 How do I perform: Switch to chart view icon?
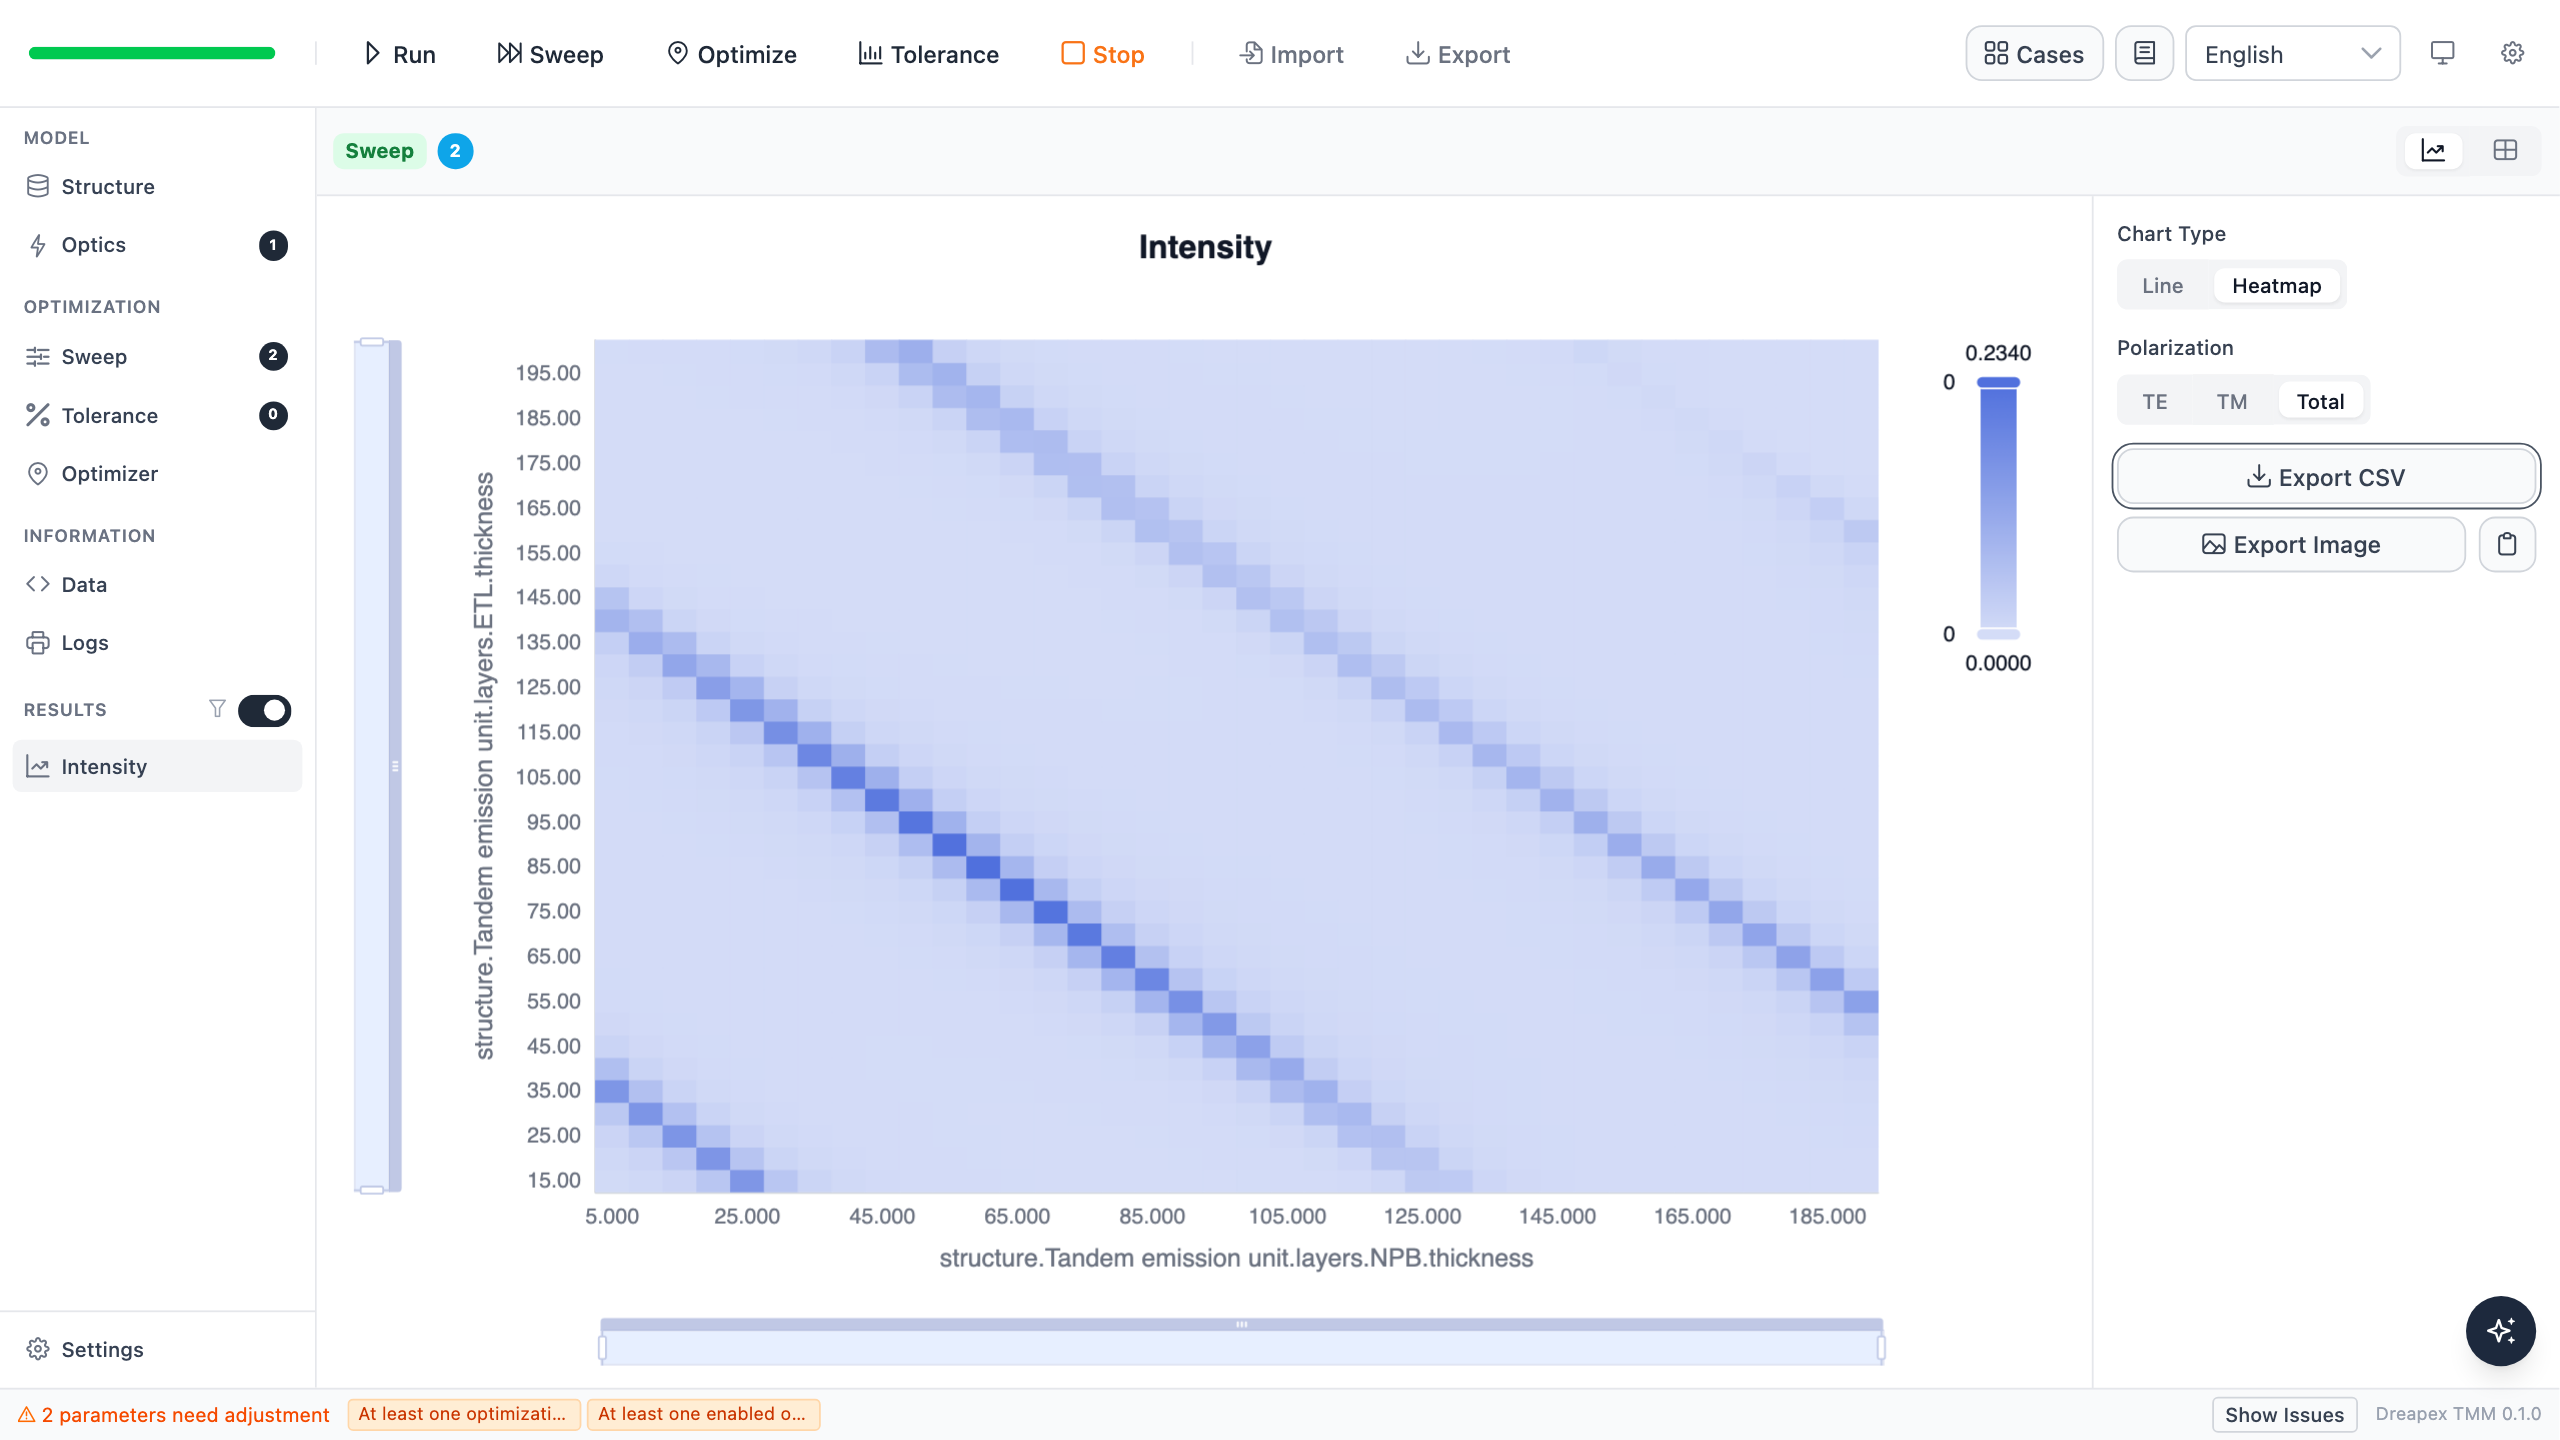[x=2433, y=151]
